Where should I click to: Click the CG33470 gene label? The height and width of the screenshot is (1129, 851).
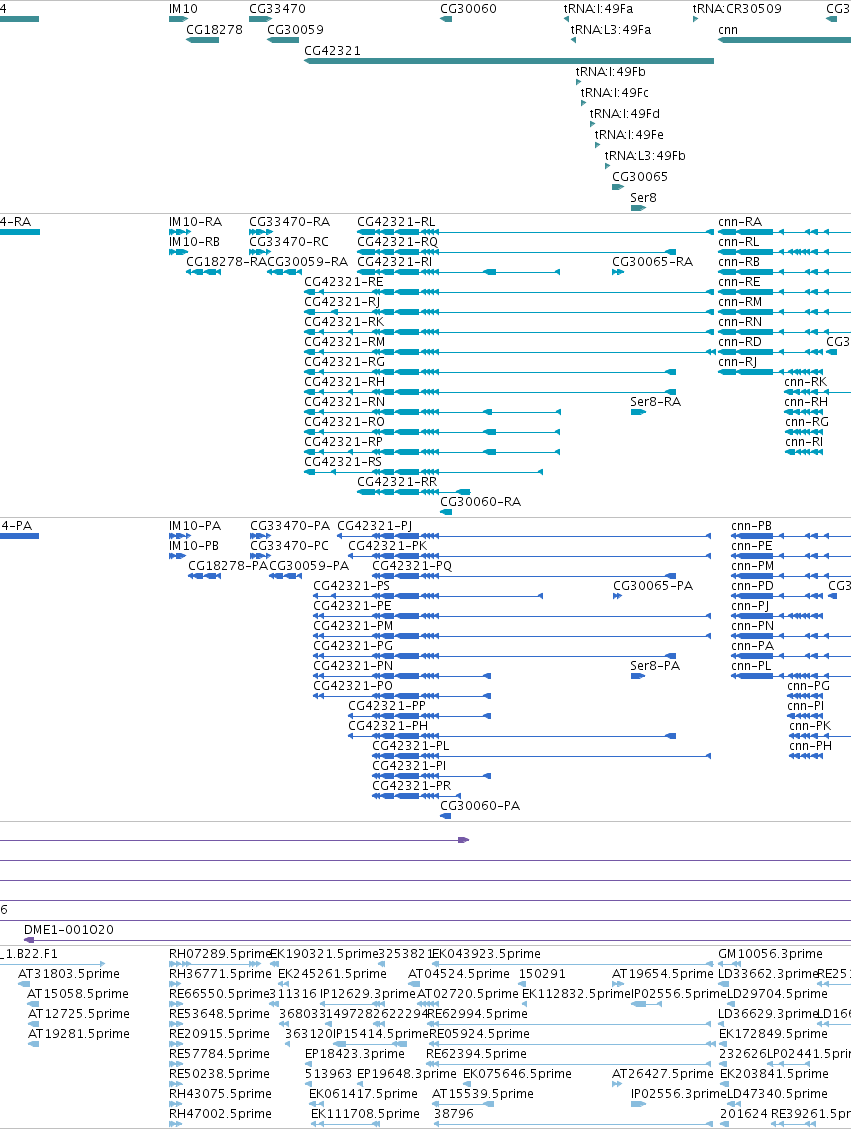(x=277, y=9)
